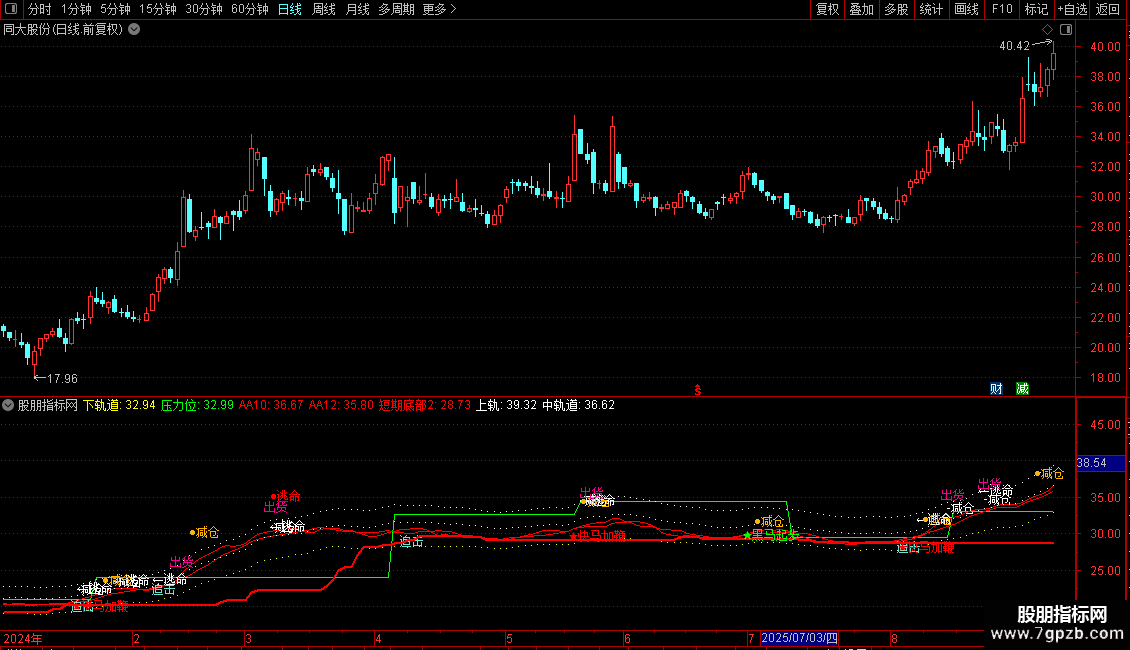The width and height of the screenshot is (1130, 650).
Task: Click the 上轨: 39.32 readout
Action: 506,405
